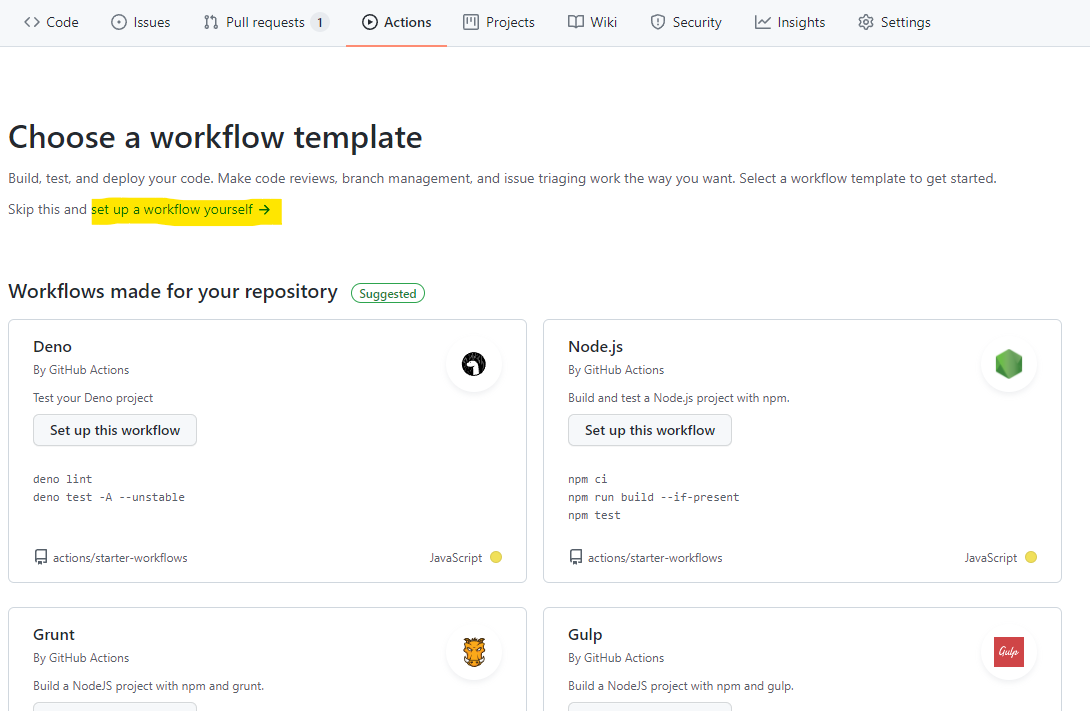Click the repo icon in the Deno card
1090x711 pixels.
coord(41,557)
